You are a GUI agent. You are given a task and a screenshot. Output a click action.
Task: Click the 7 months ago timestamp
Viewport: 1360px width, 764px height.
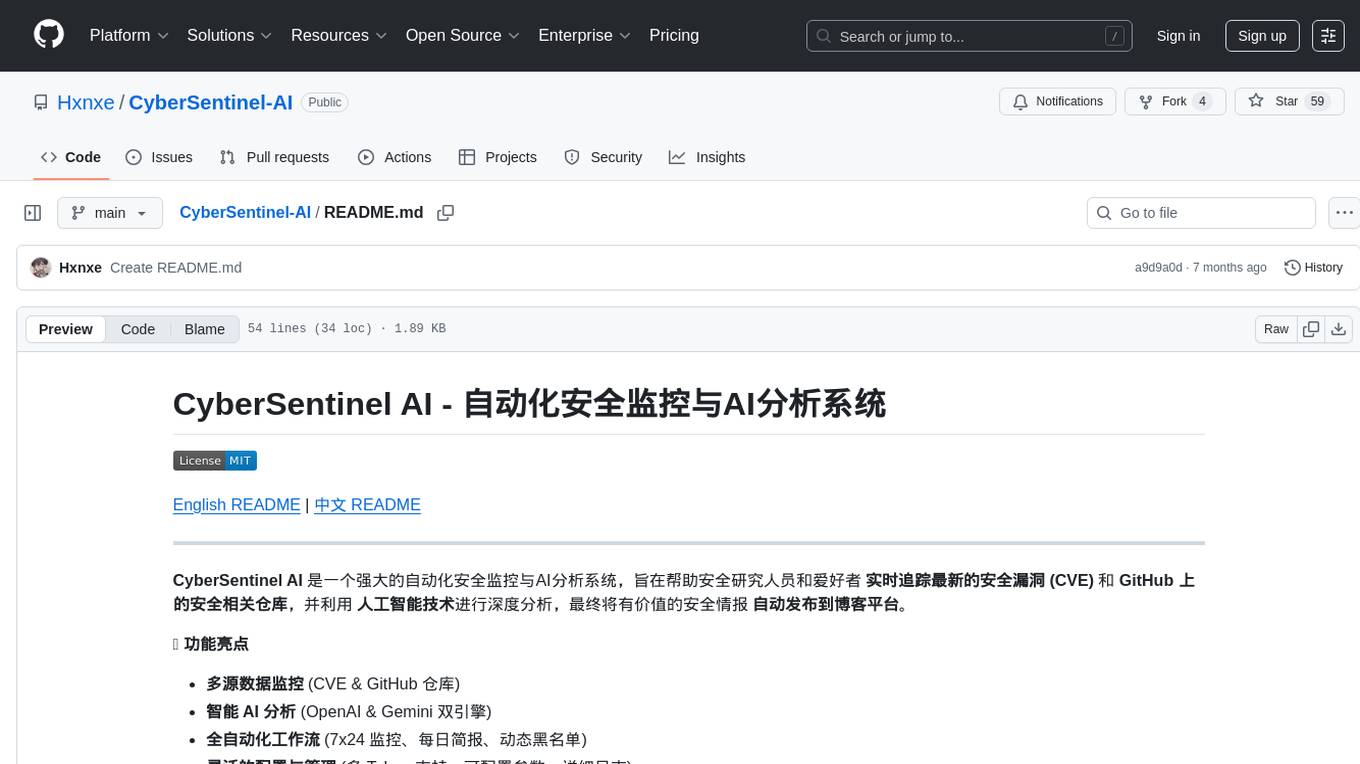click(x=1229, y=268)
